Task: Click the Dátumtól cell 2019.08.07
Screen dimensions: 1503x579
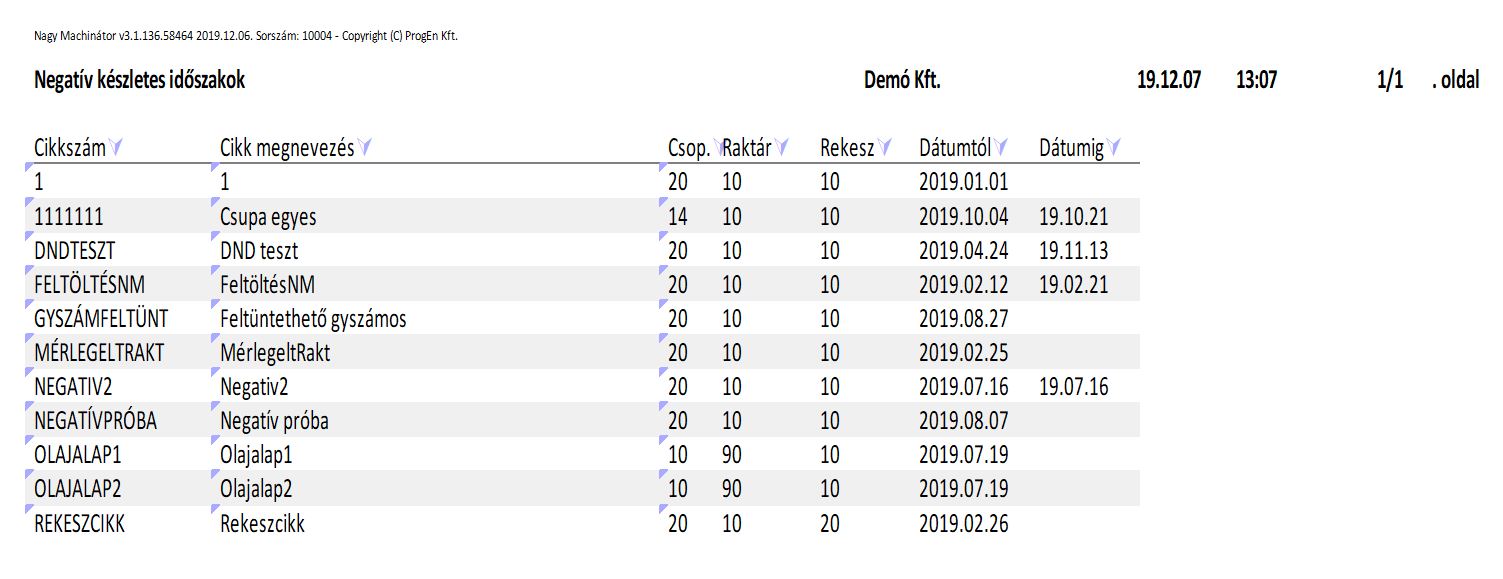Action: click(963, 421)
